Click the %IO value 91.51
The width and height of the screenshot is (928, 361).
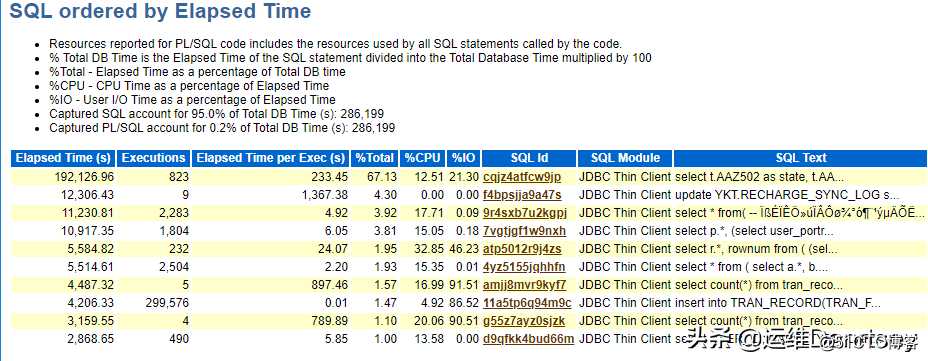pyautogui.click(x=465, y=285)
